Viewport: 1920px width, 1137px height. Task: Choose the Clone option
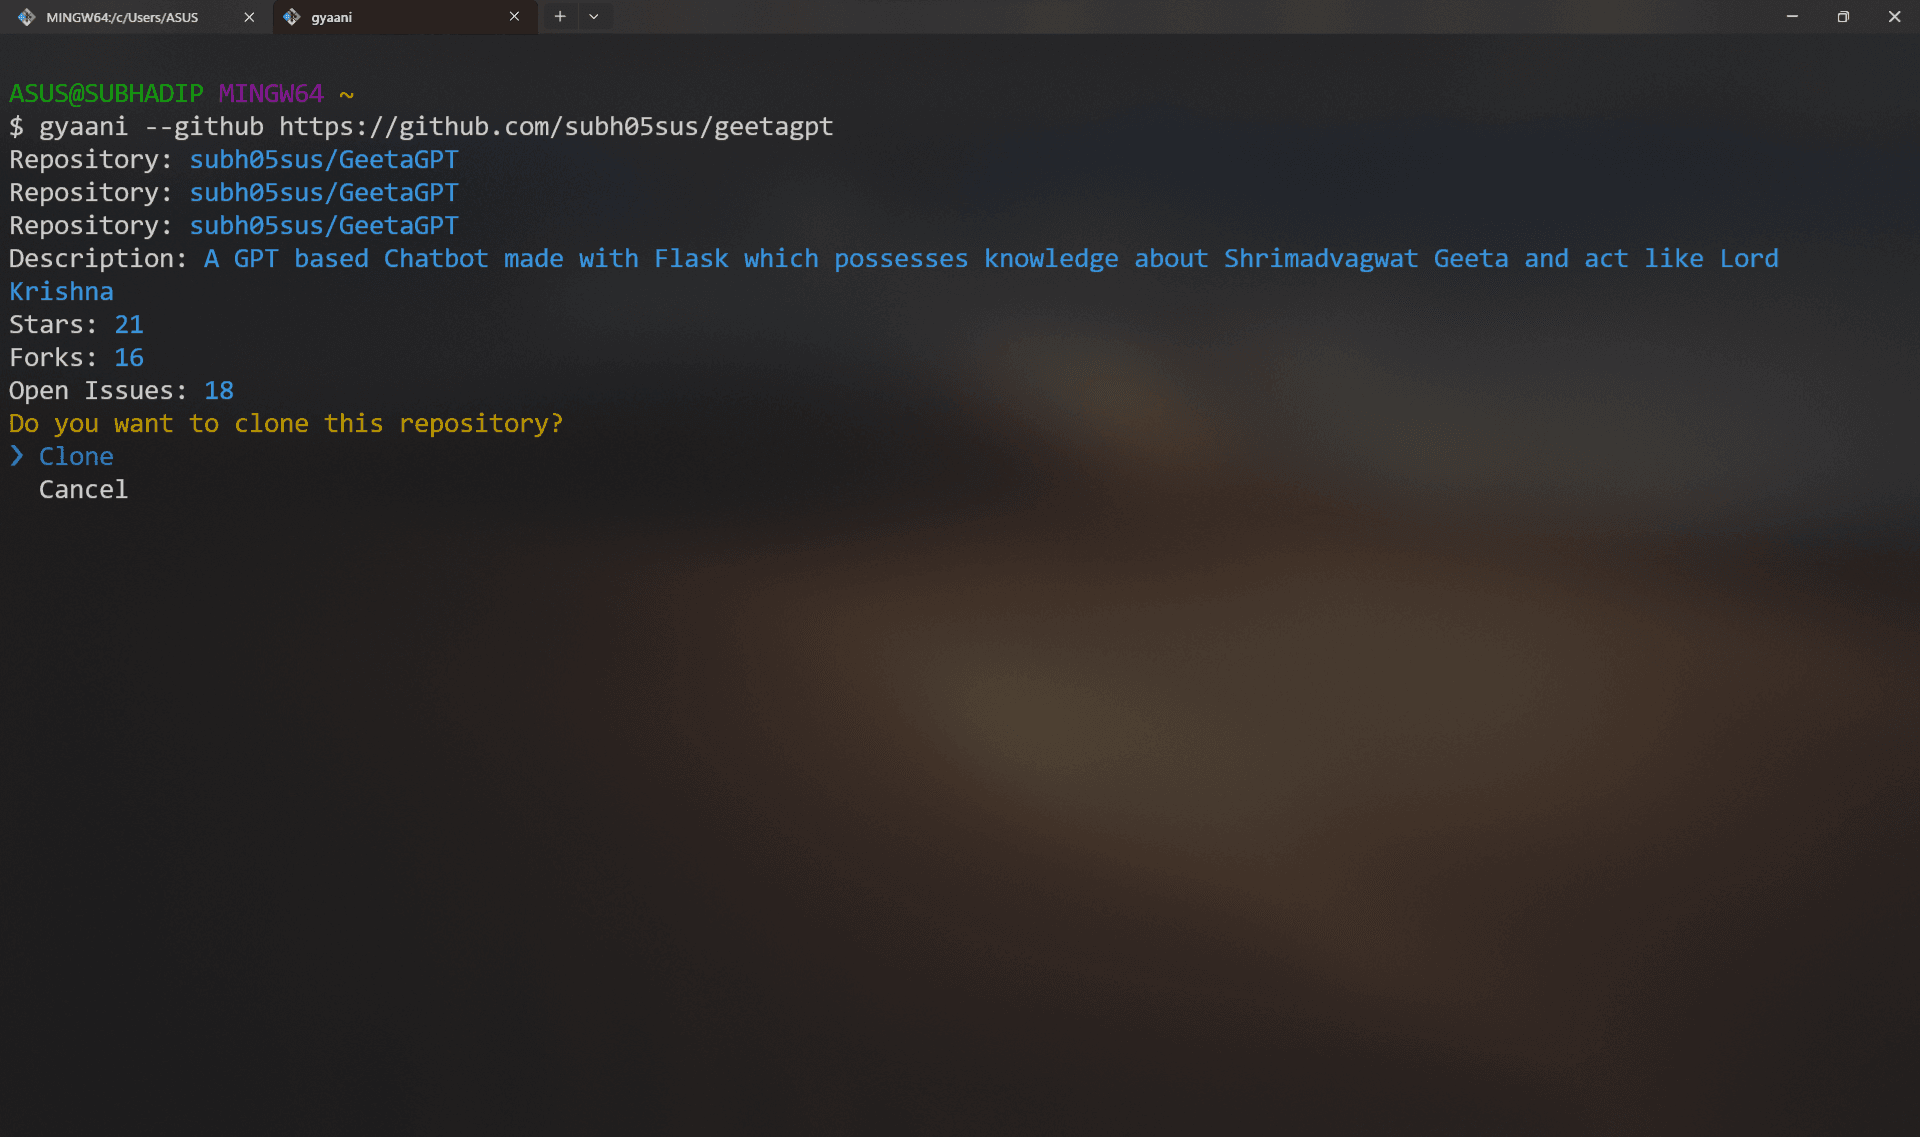point(76,457)
